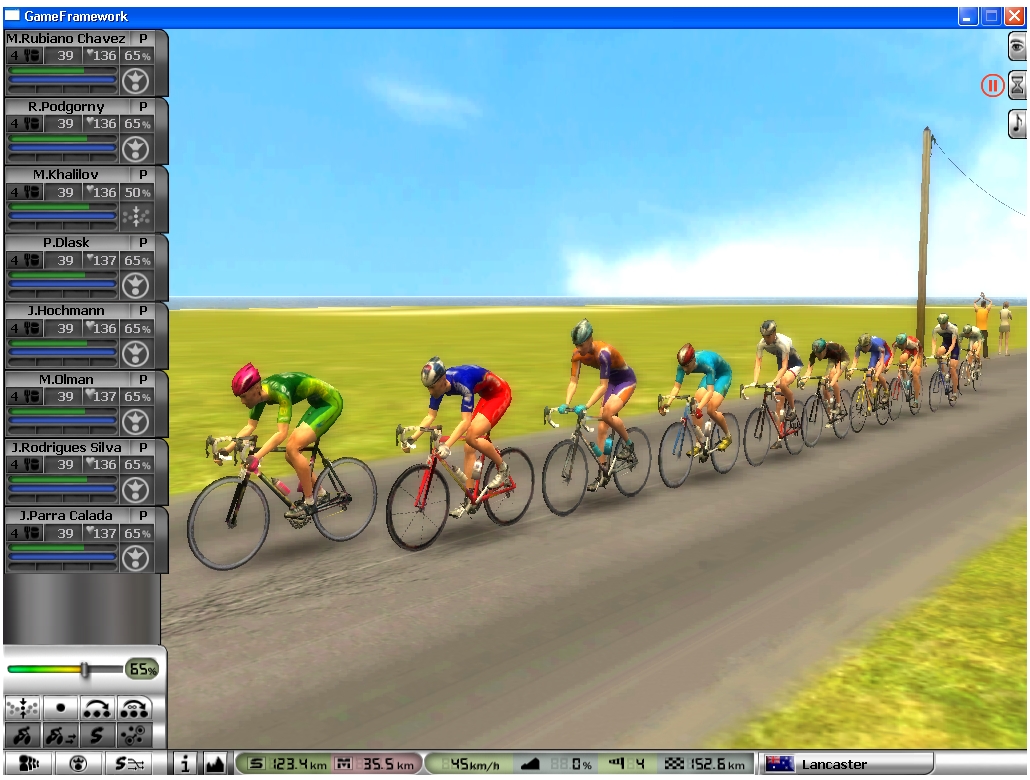Toggle camera view with the eye icon

pos(1017,46)
